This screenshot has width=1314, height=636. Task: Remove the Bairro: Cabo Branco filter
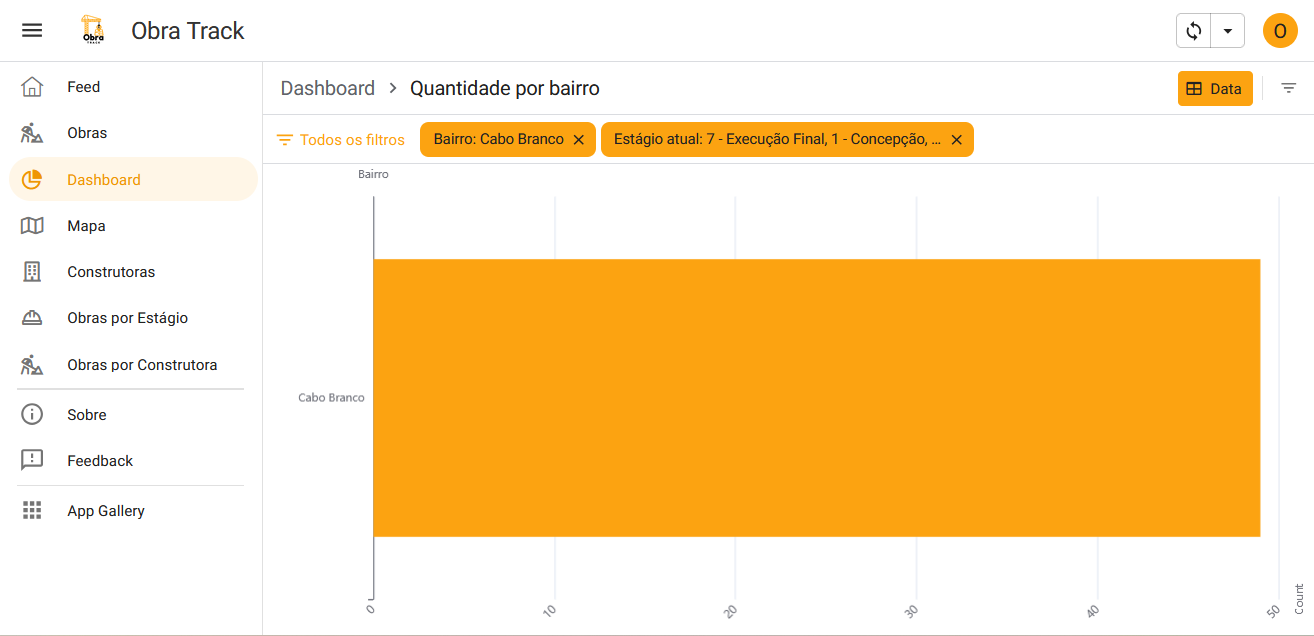click(578, 140)
